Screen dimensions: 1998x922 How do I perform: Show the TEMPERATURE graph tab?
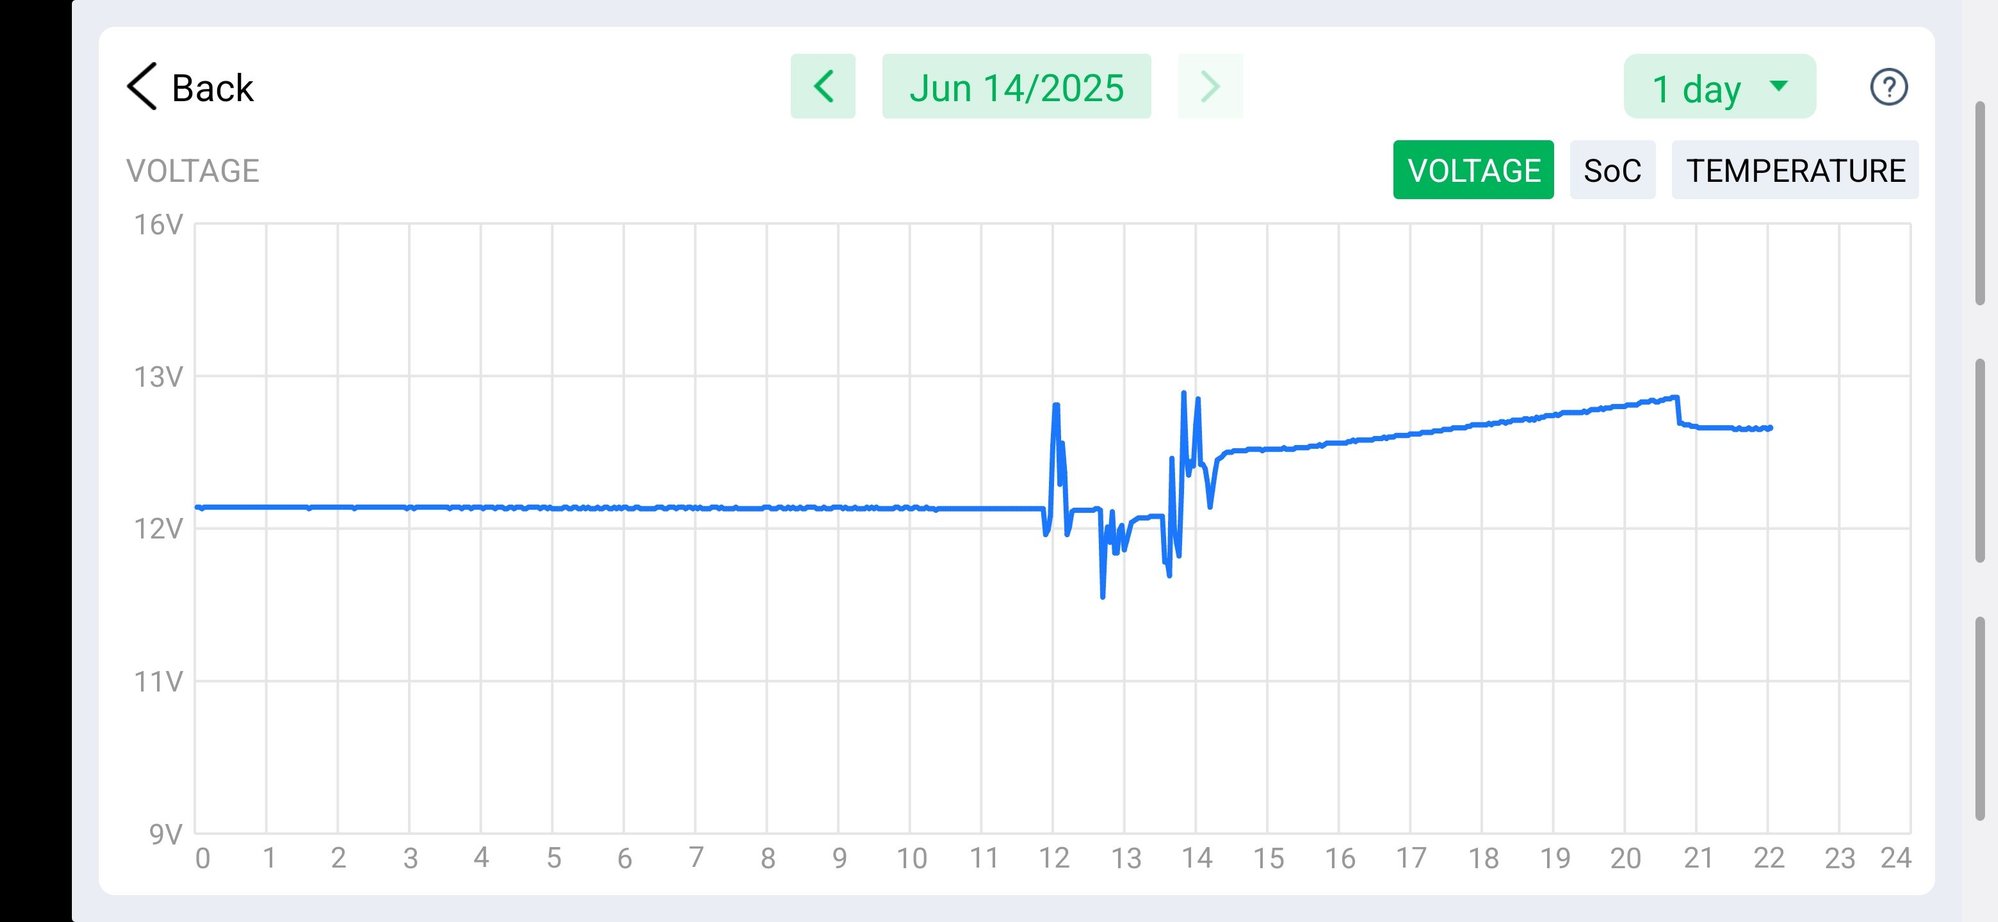[1795, 170]
